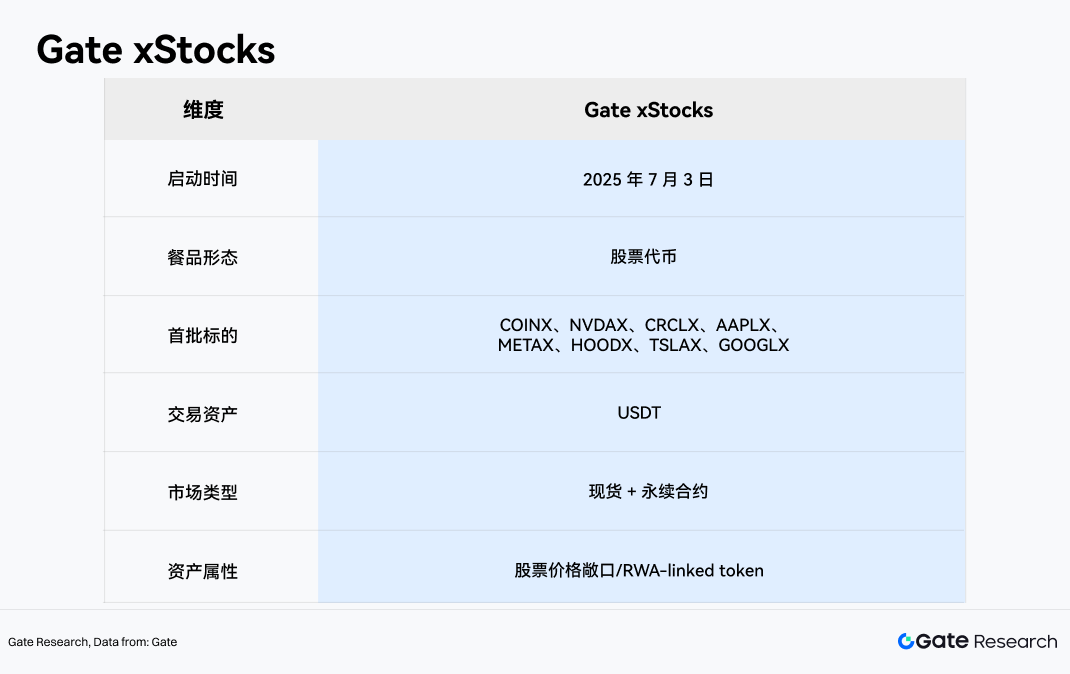Viewport: 1070px width, 674px height.
Task: Click the METAX、HOODX ticker list line
Action: pos(643,345)
